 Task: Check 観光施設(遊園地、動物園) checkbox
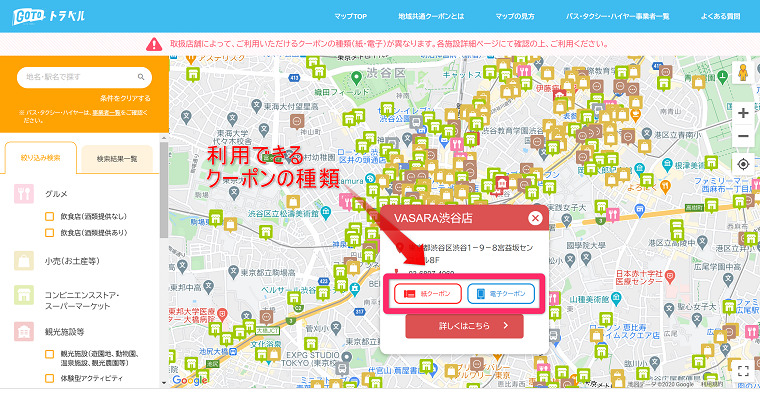pos(49,354)
